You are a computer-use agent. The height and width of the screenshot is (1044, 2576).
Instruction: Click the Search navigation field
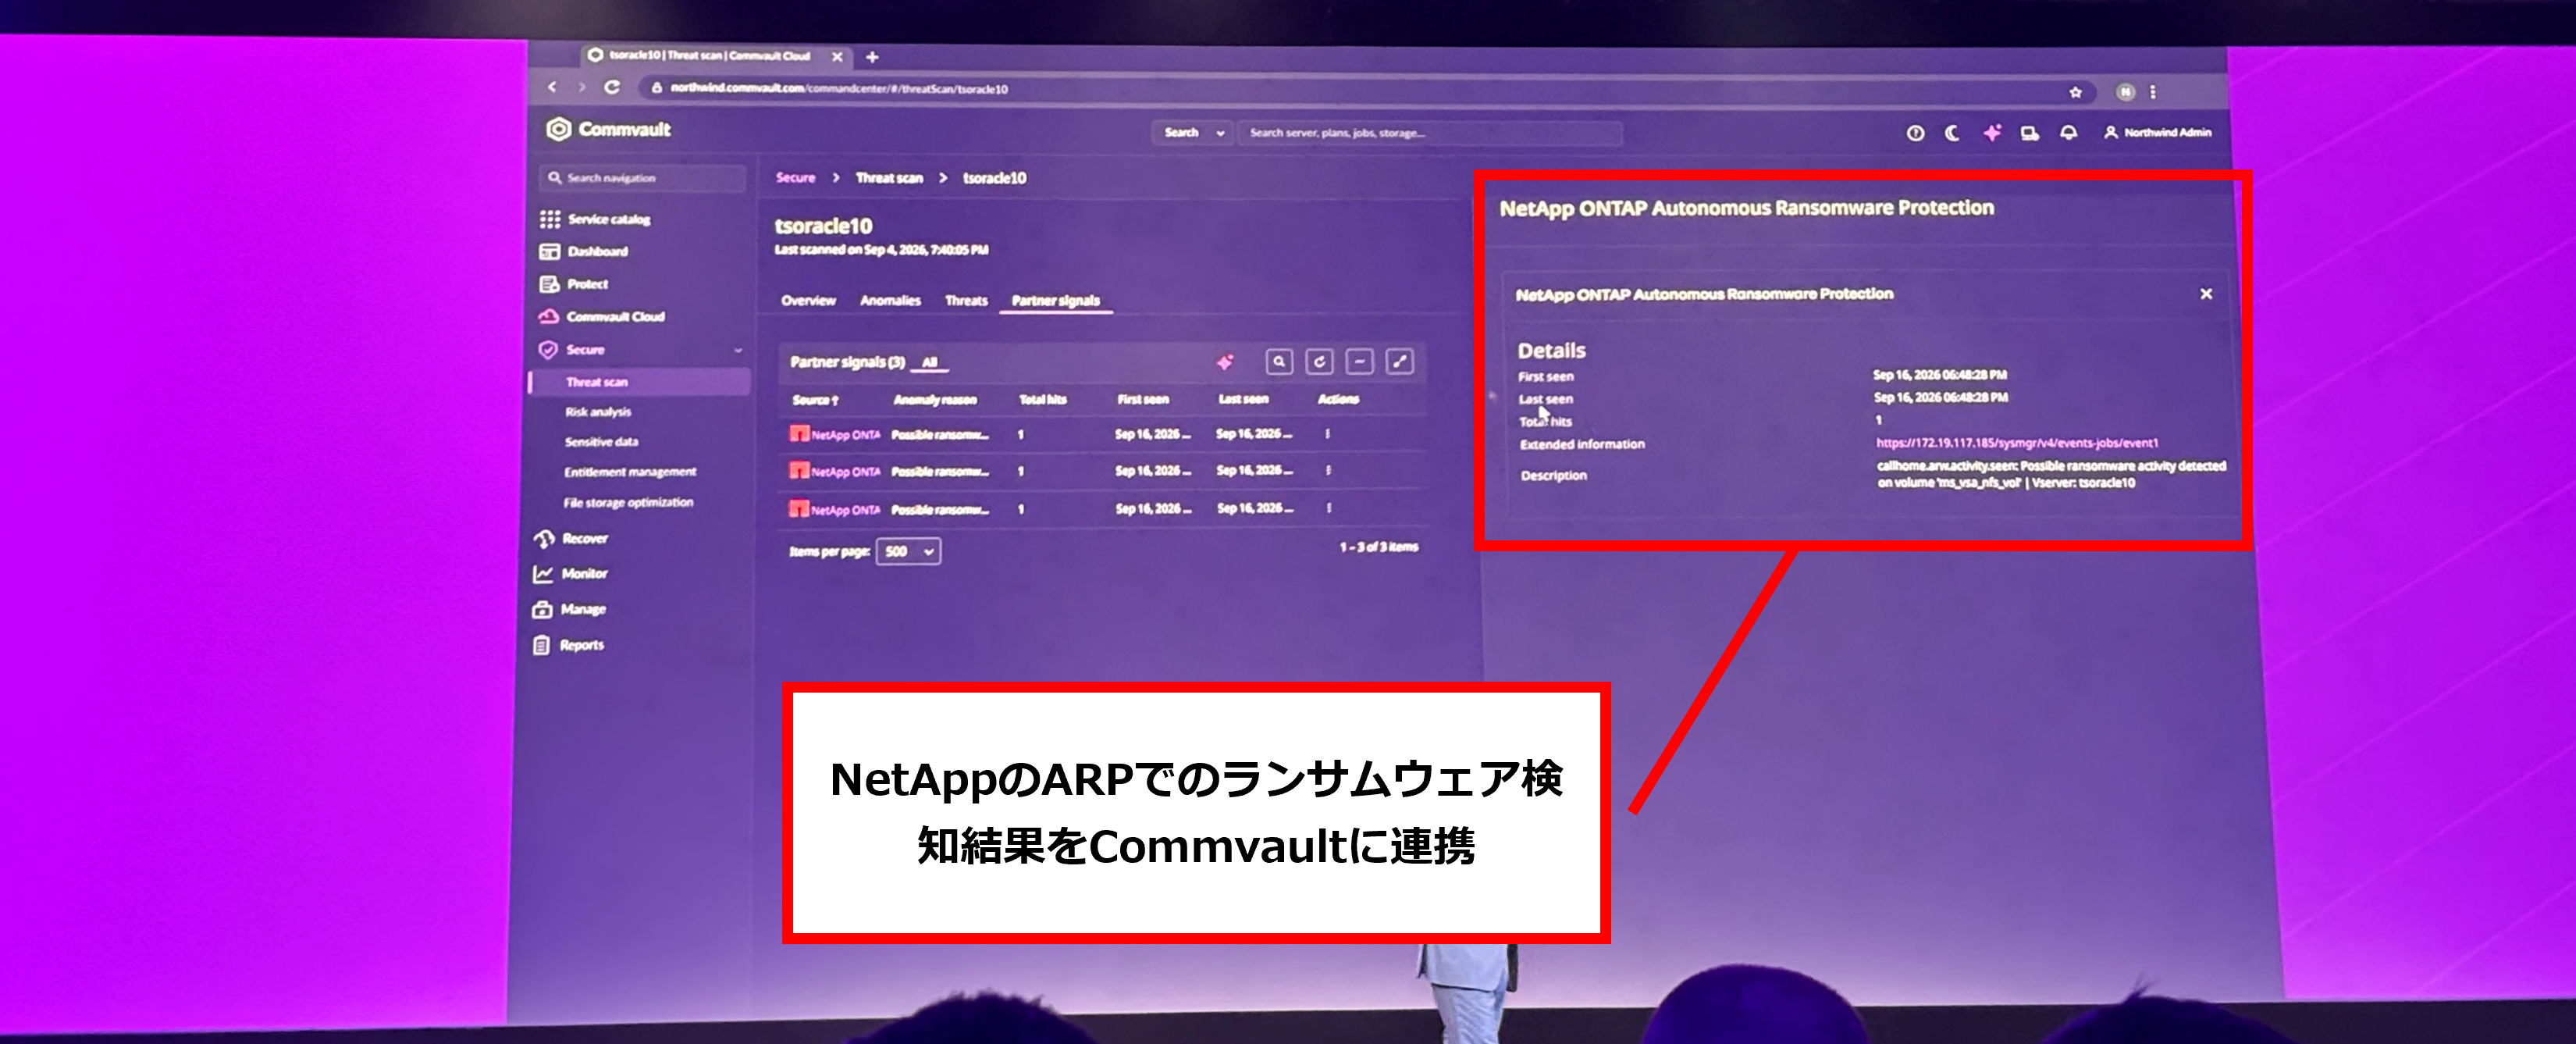pos(642,178)
